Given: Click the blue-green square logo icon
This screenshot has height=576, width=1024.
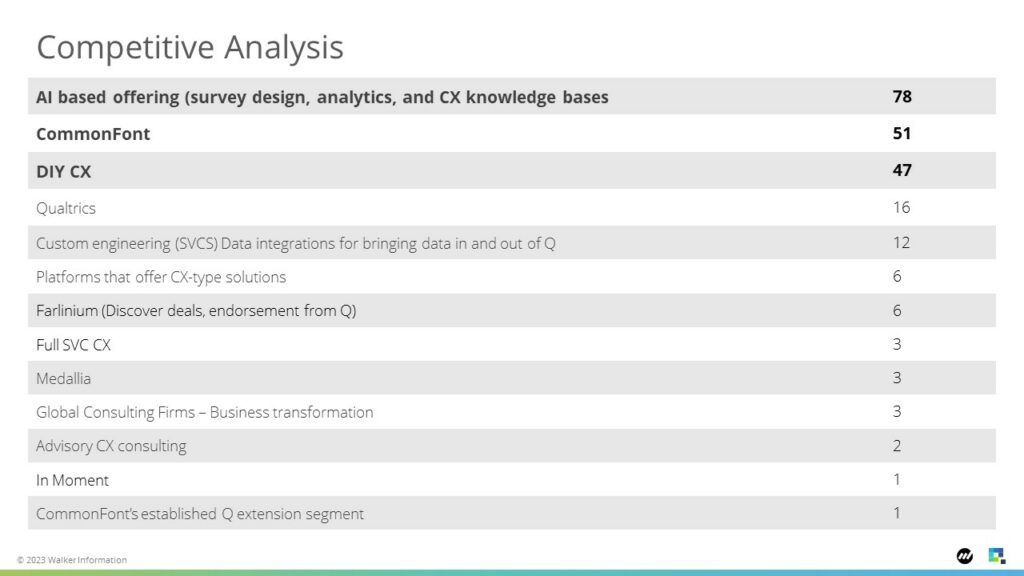Looking at the screenshot, I should click(997, 556).
